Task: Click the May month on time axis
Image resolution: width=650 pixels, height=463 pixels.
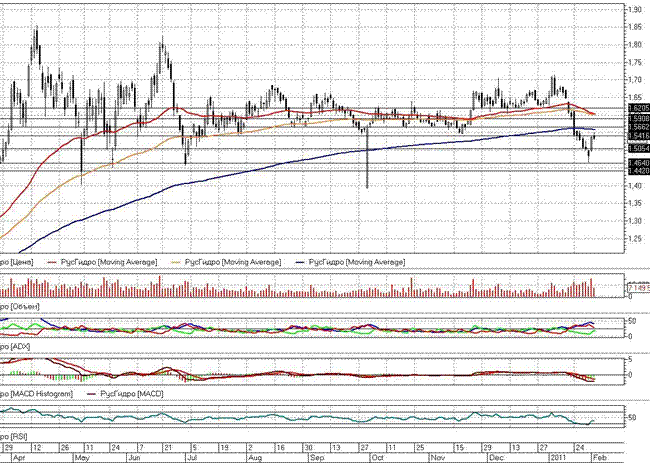Action: 83,456
